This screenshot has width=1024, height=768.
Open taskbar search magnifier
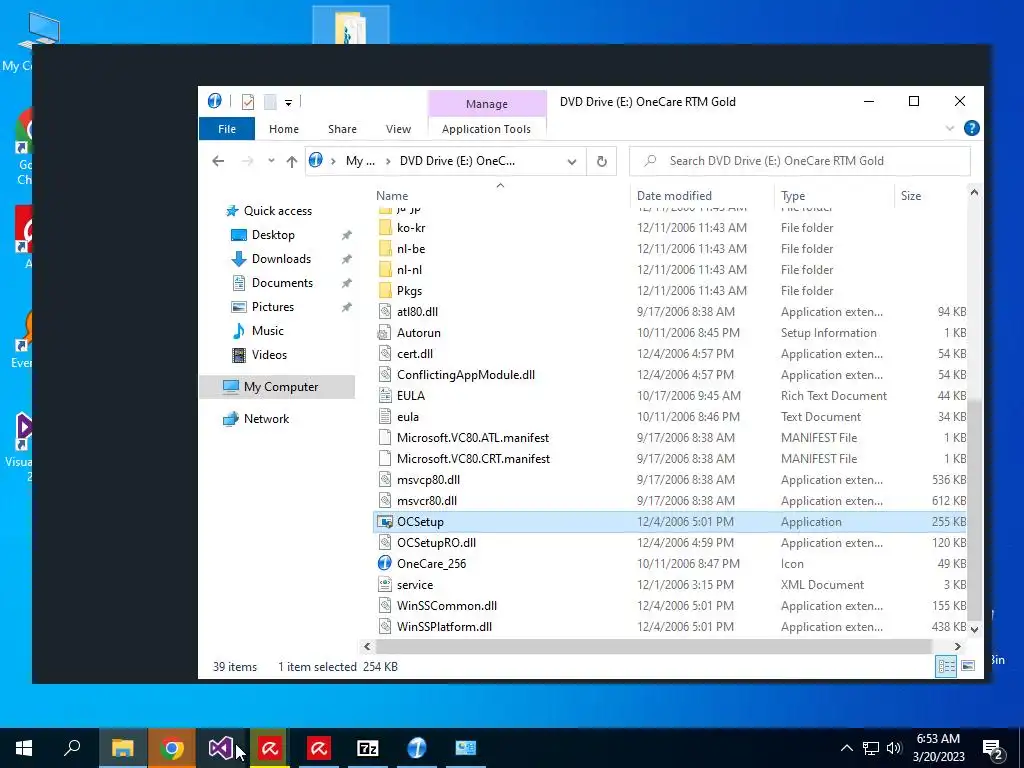click(x=72, y=748)
